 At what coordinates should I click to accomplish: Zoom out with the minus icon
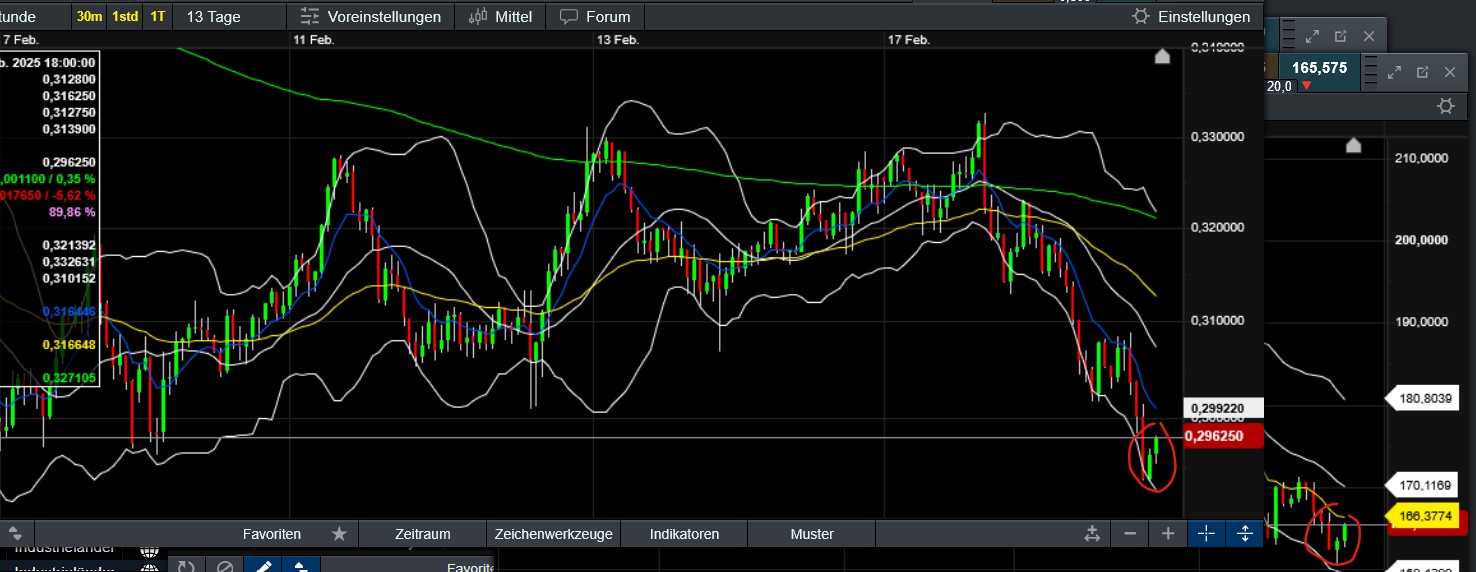(1130, 534)
